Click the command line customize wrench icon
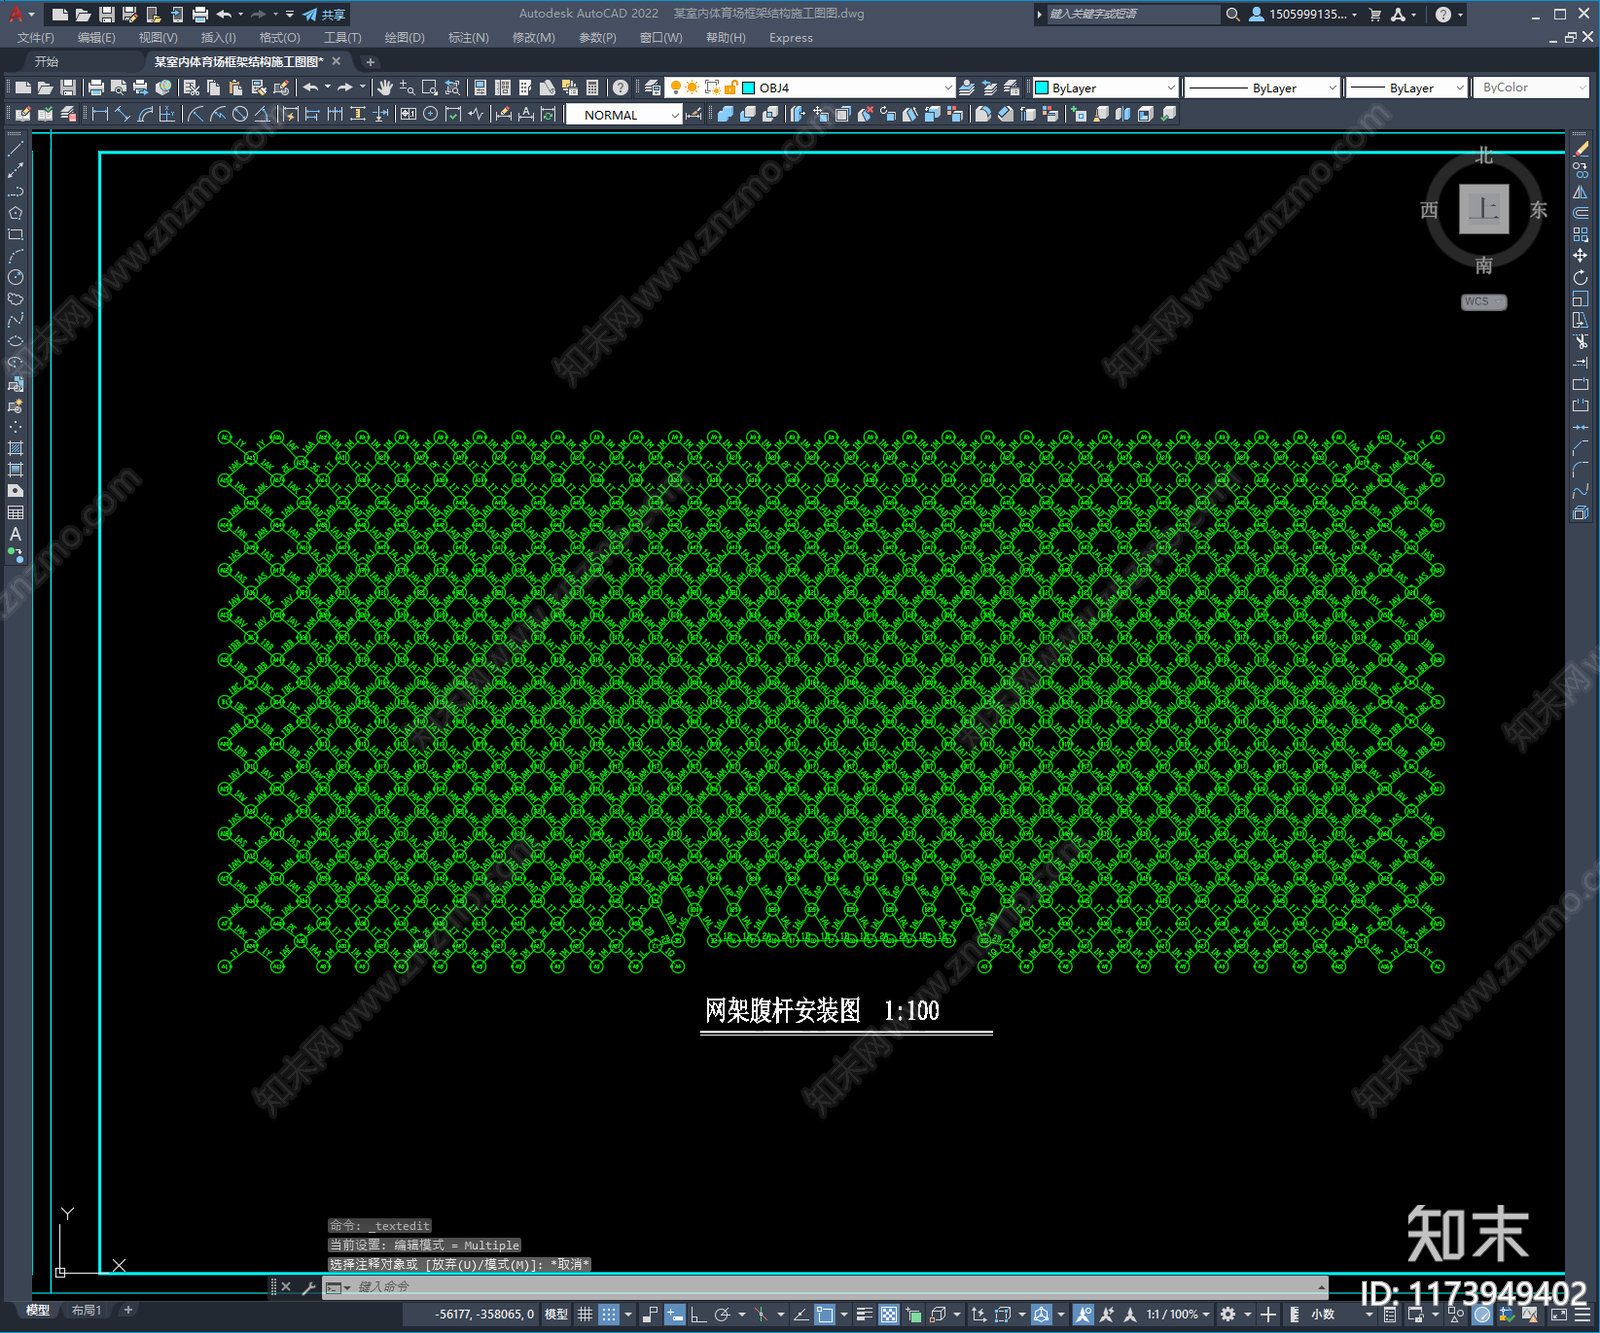This screenshot has height=1333, width=1600. coord(308,1287)
